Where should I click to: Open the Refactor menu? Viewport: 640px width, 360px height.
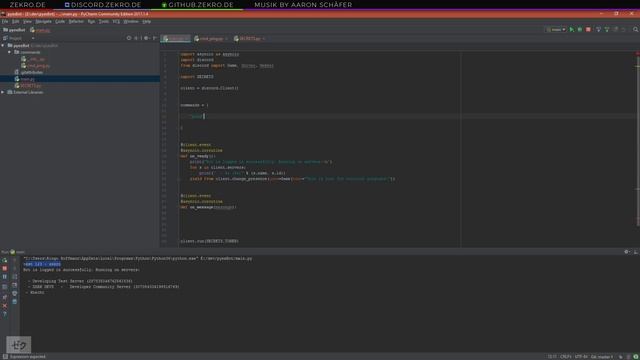pyautogui.click(x=76, y=21)
